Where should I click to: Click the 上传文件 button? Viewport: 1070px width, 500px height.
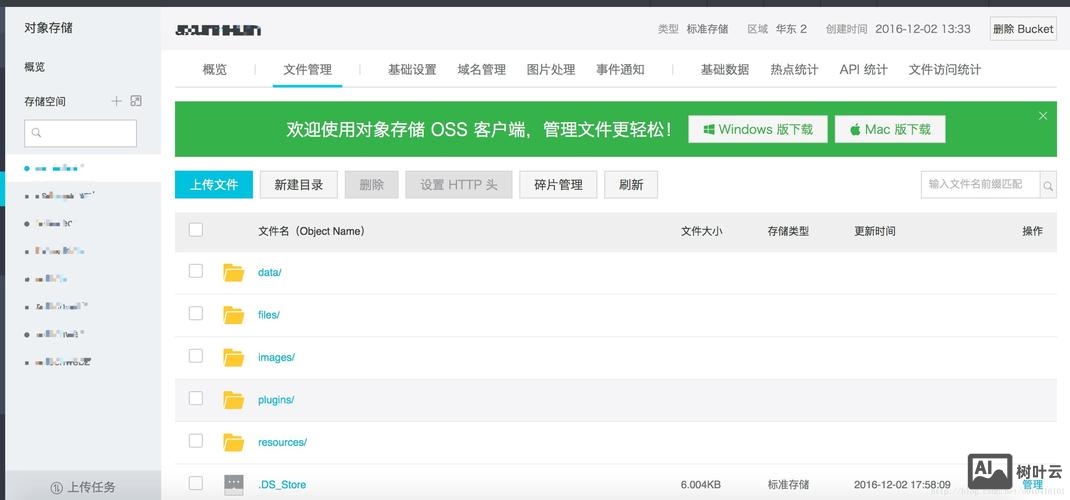(x=214, y=184)
